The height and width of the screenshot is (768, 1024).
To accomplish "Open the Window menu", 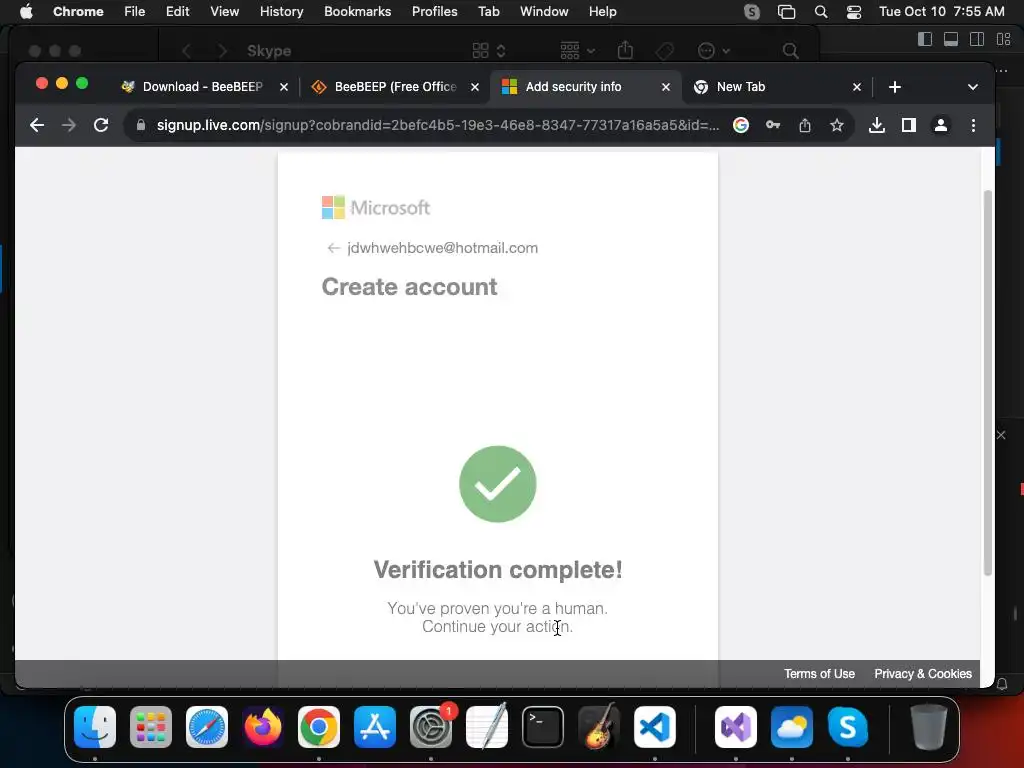I will pos(544,12).
